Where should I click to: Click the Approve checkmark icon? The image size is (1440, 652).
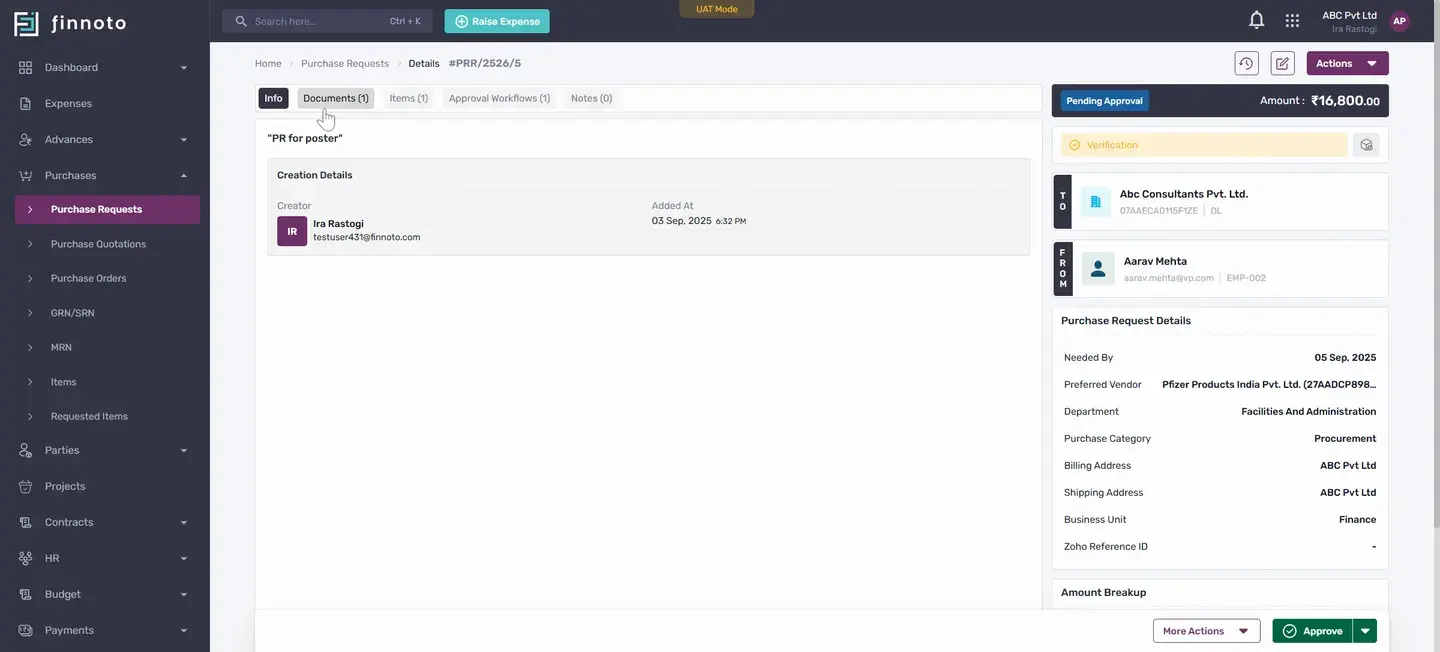tap(1290, 631)
